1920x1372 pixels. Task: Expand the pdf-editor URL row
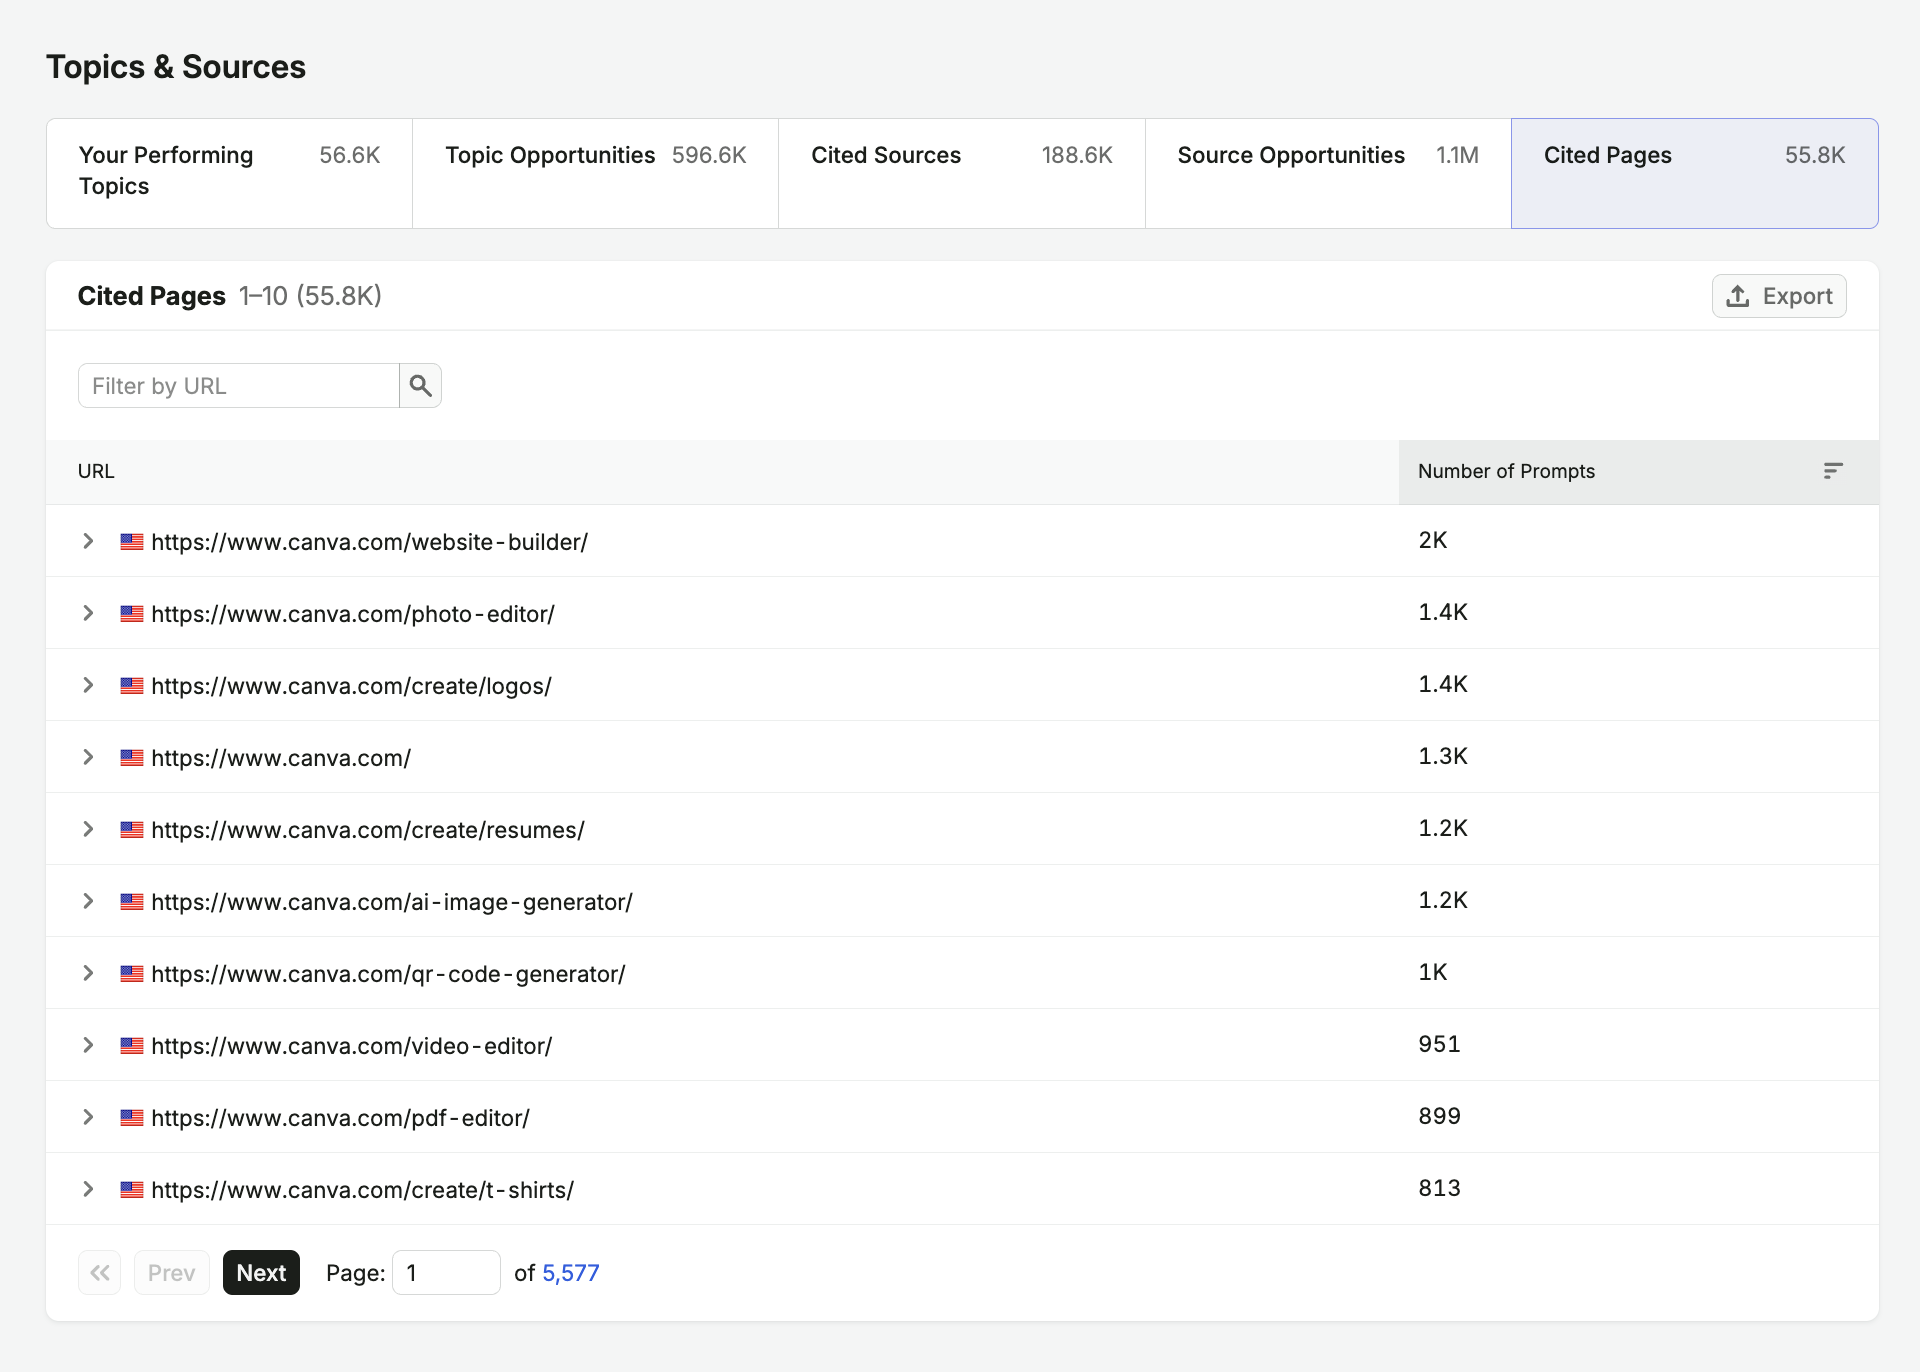(88, 1117)
